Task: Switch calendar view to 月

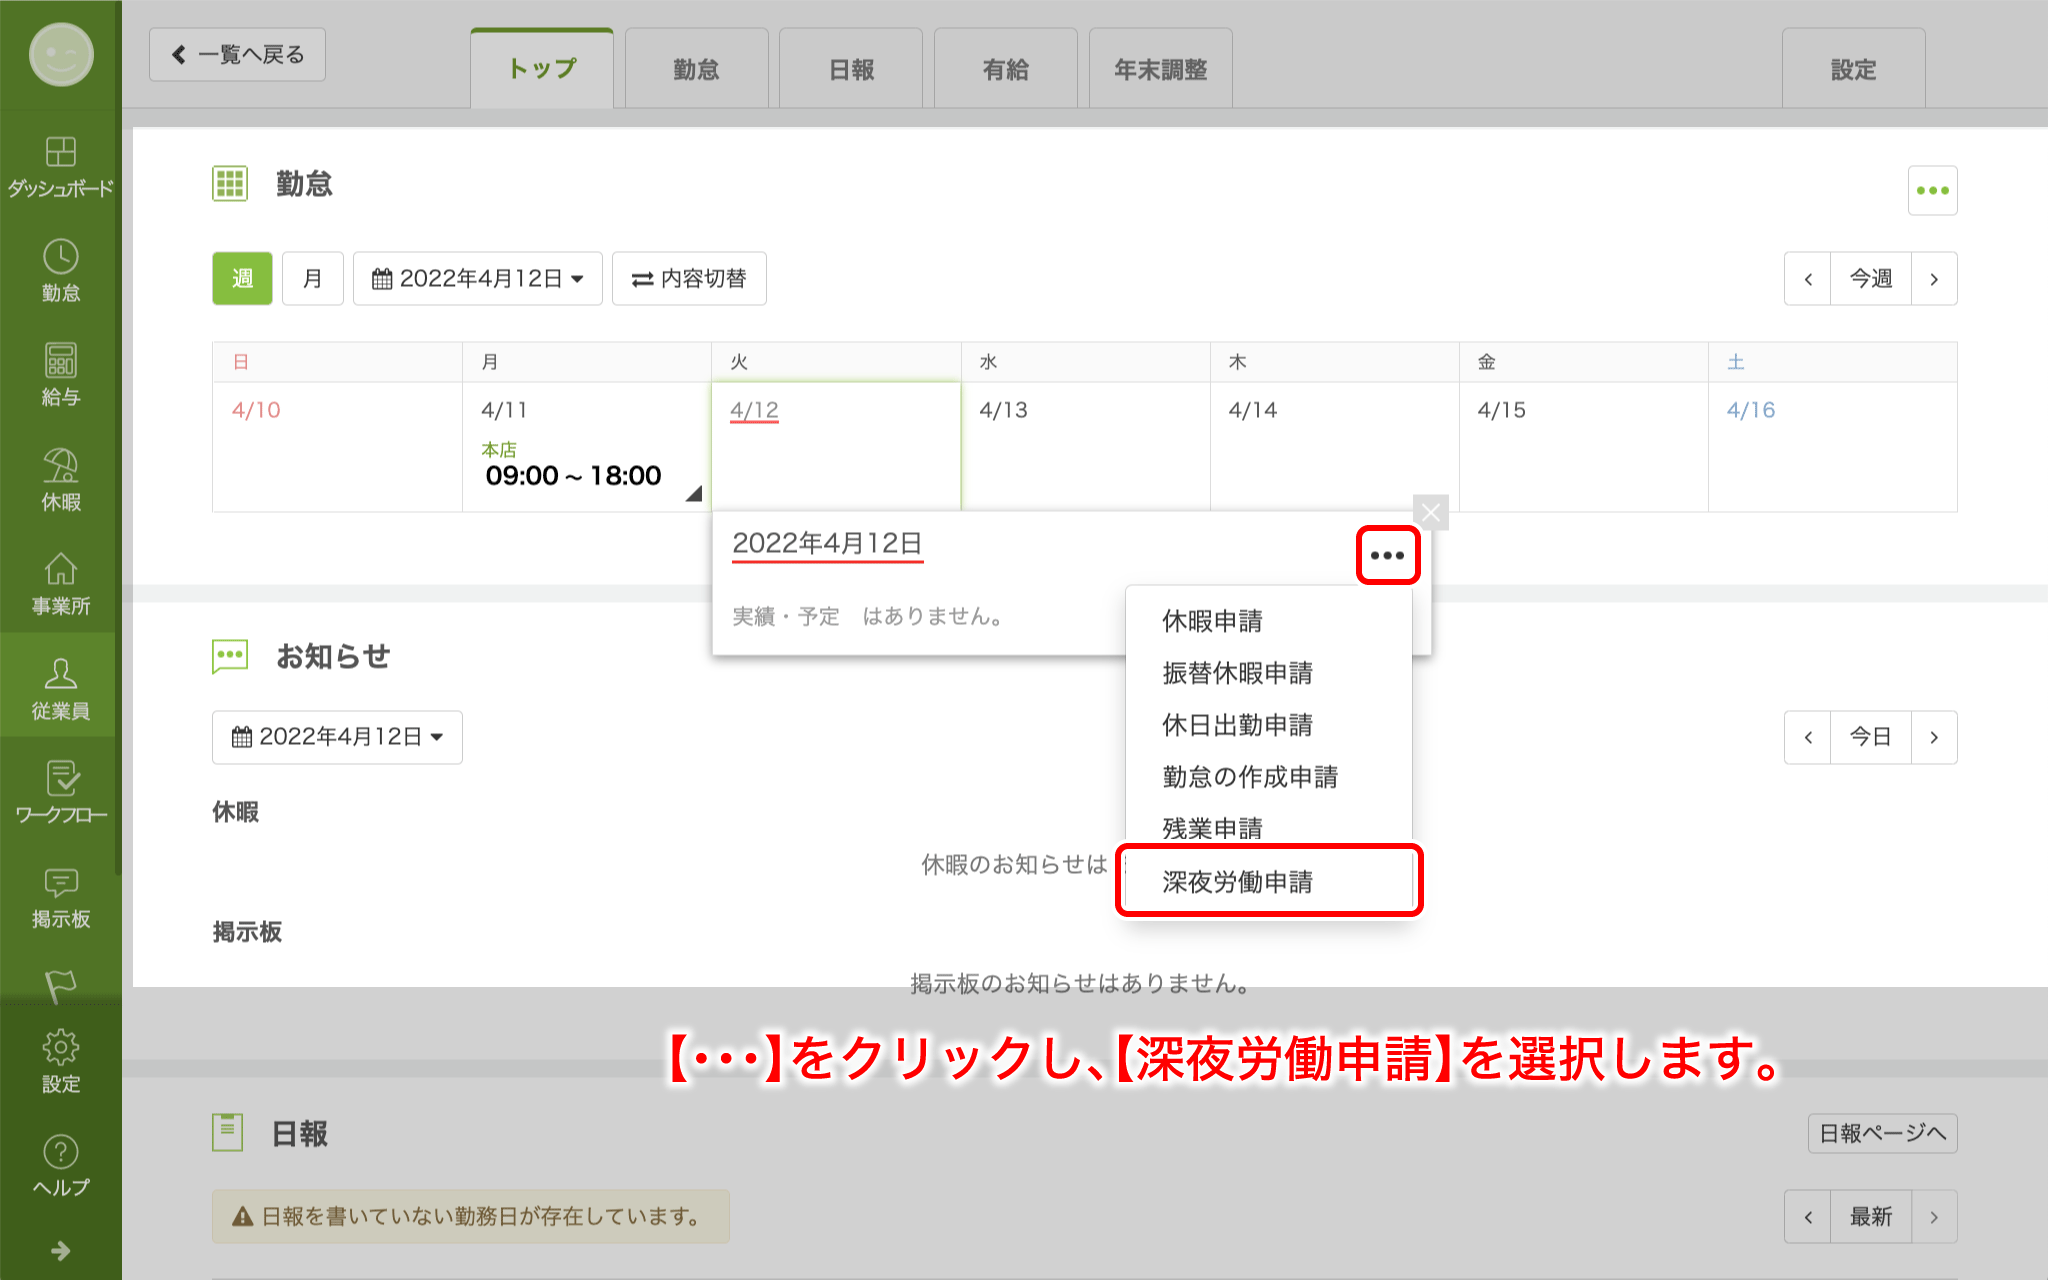Action: coord(313,278)
